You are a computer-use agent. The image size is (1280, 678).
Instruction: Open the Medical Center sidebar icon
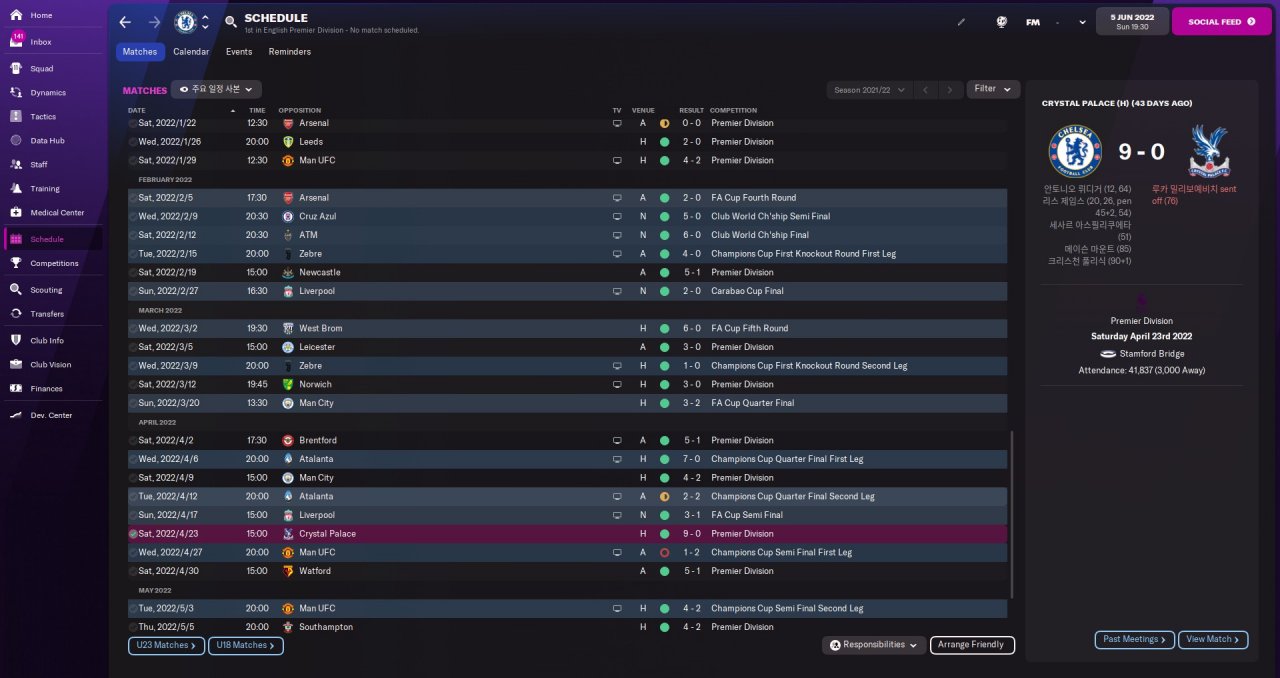(16, 212)
